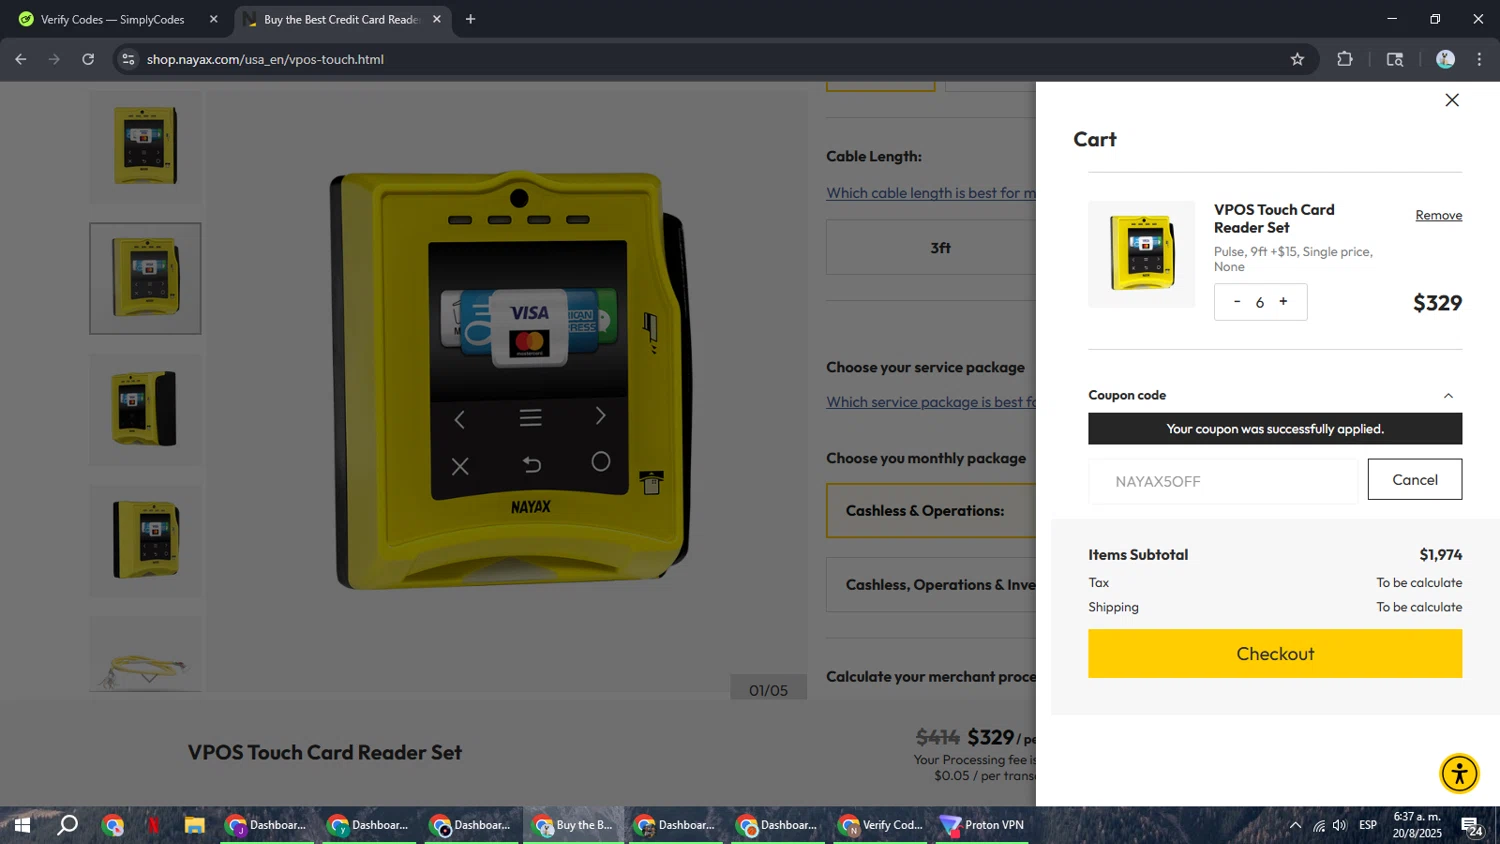Close the Cart side panel
This screenshot has height=844, width=1500.
click(x=1452, y=100)
